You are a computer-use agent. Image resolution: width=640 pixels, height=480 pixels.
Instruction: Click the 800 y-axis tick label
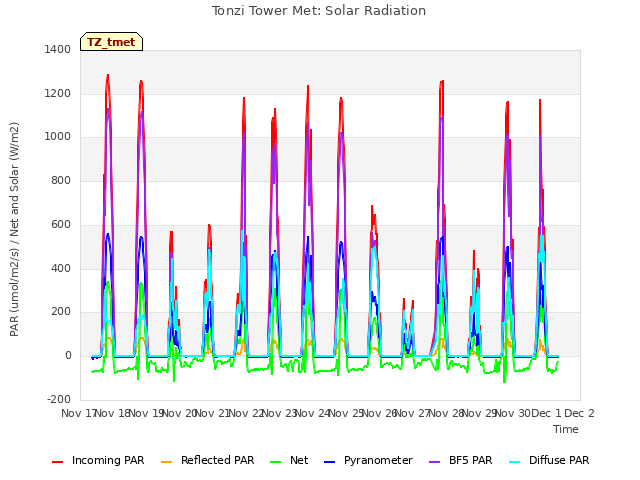61,180
